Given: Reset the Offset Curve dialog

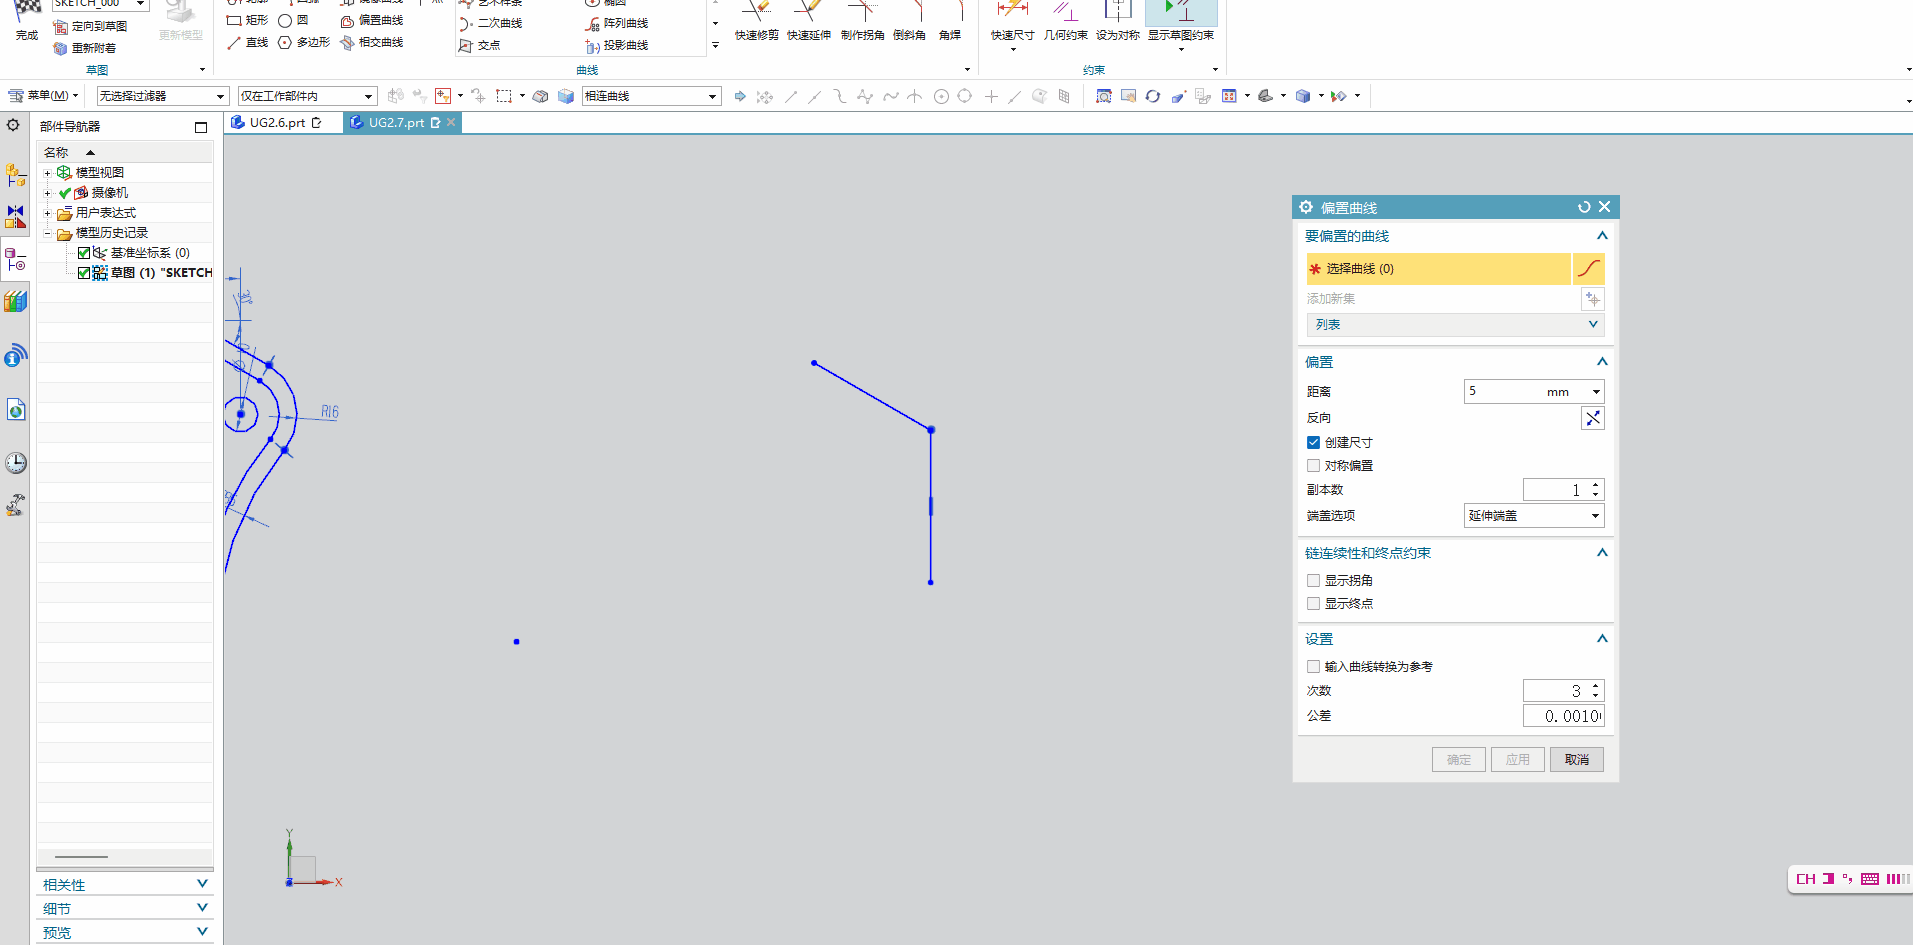Looking at the screenshot, I should [1584, 207].
